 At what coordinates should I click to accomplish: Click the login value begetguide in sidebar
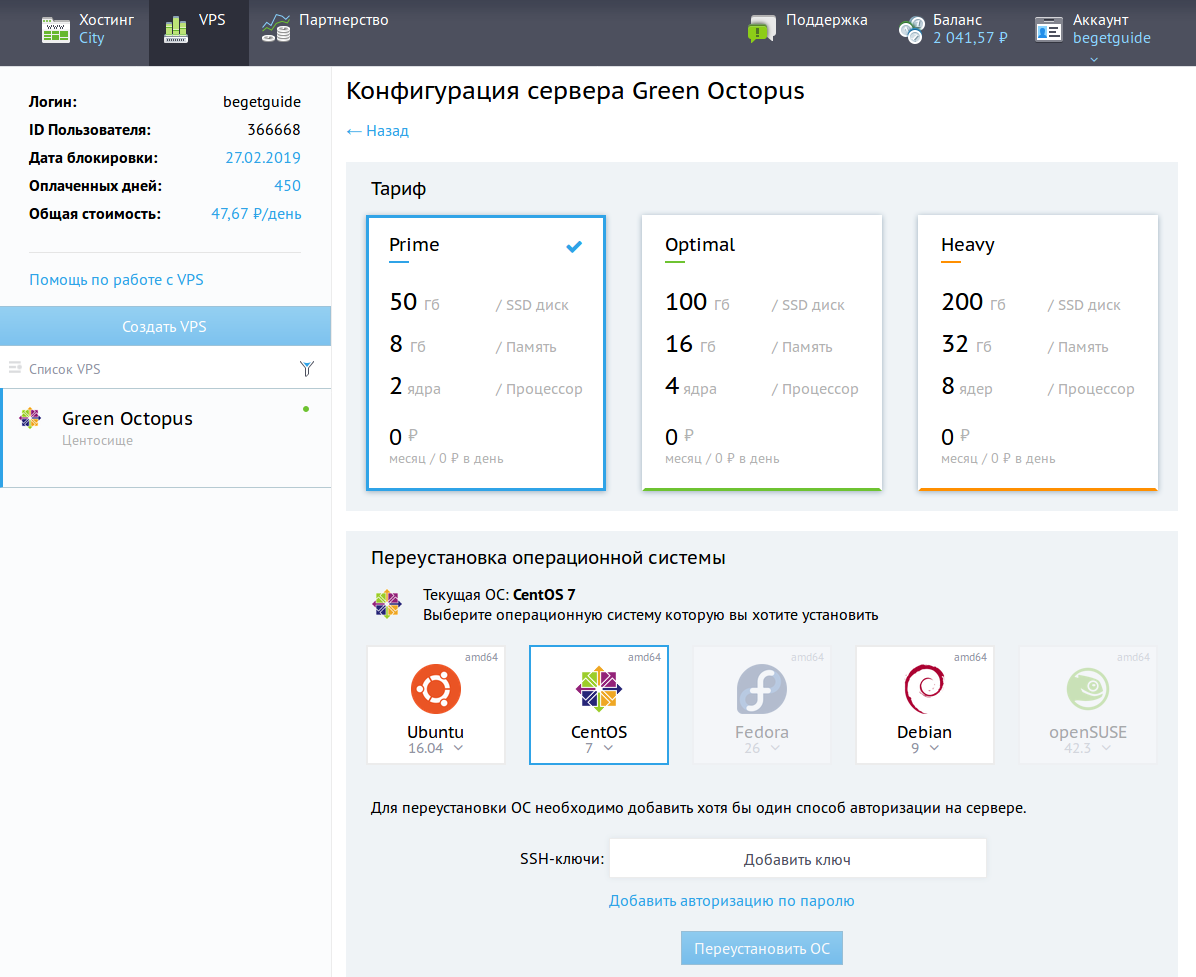262,102
